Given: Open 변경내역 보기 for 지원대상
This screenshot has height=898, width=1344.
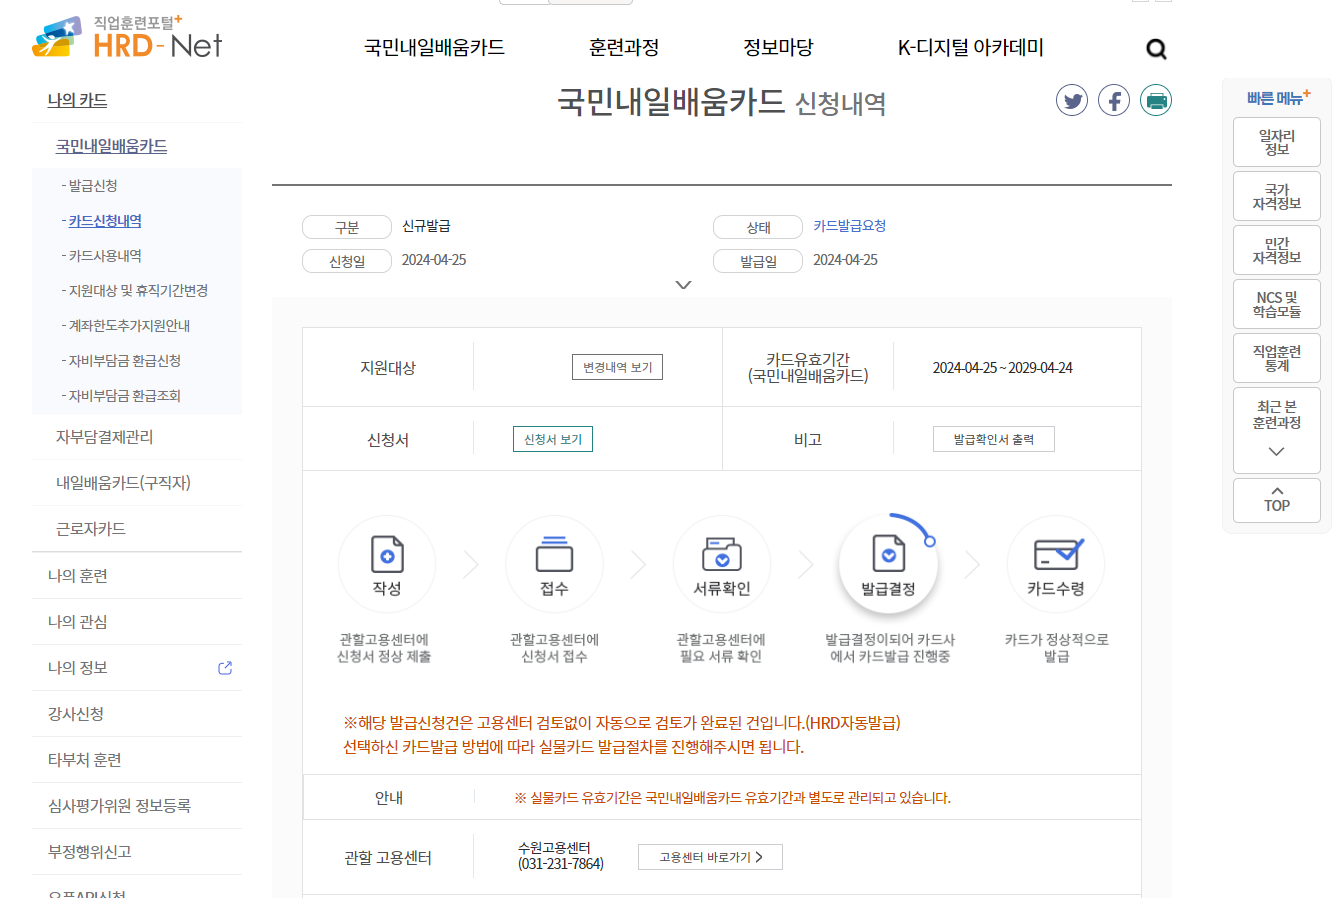Looking at the screenshot, I should [x=617, y=366].
